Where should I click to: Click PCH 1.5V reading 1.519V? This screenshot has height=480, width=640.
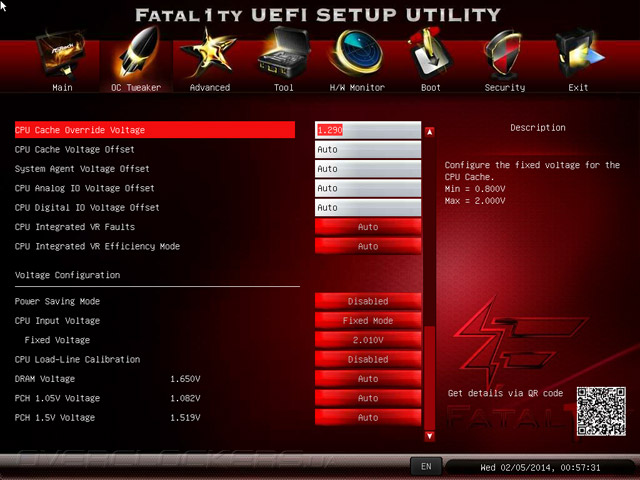(185, 418)
